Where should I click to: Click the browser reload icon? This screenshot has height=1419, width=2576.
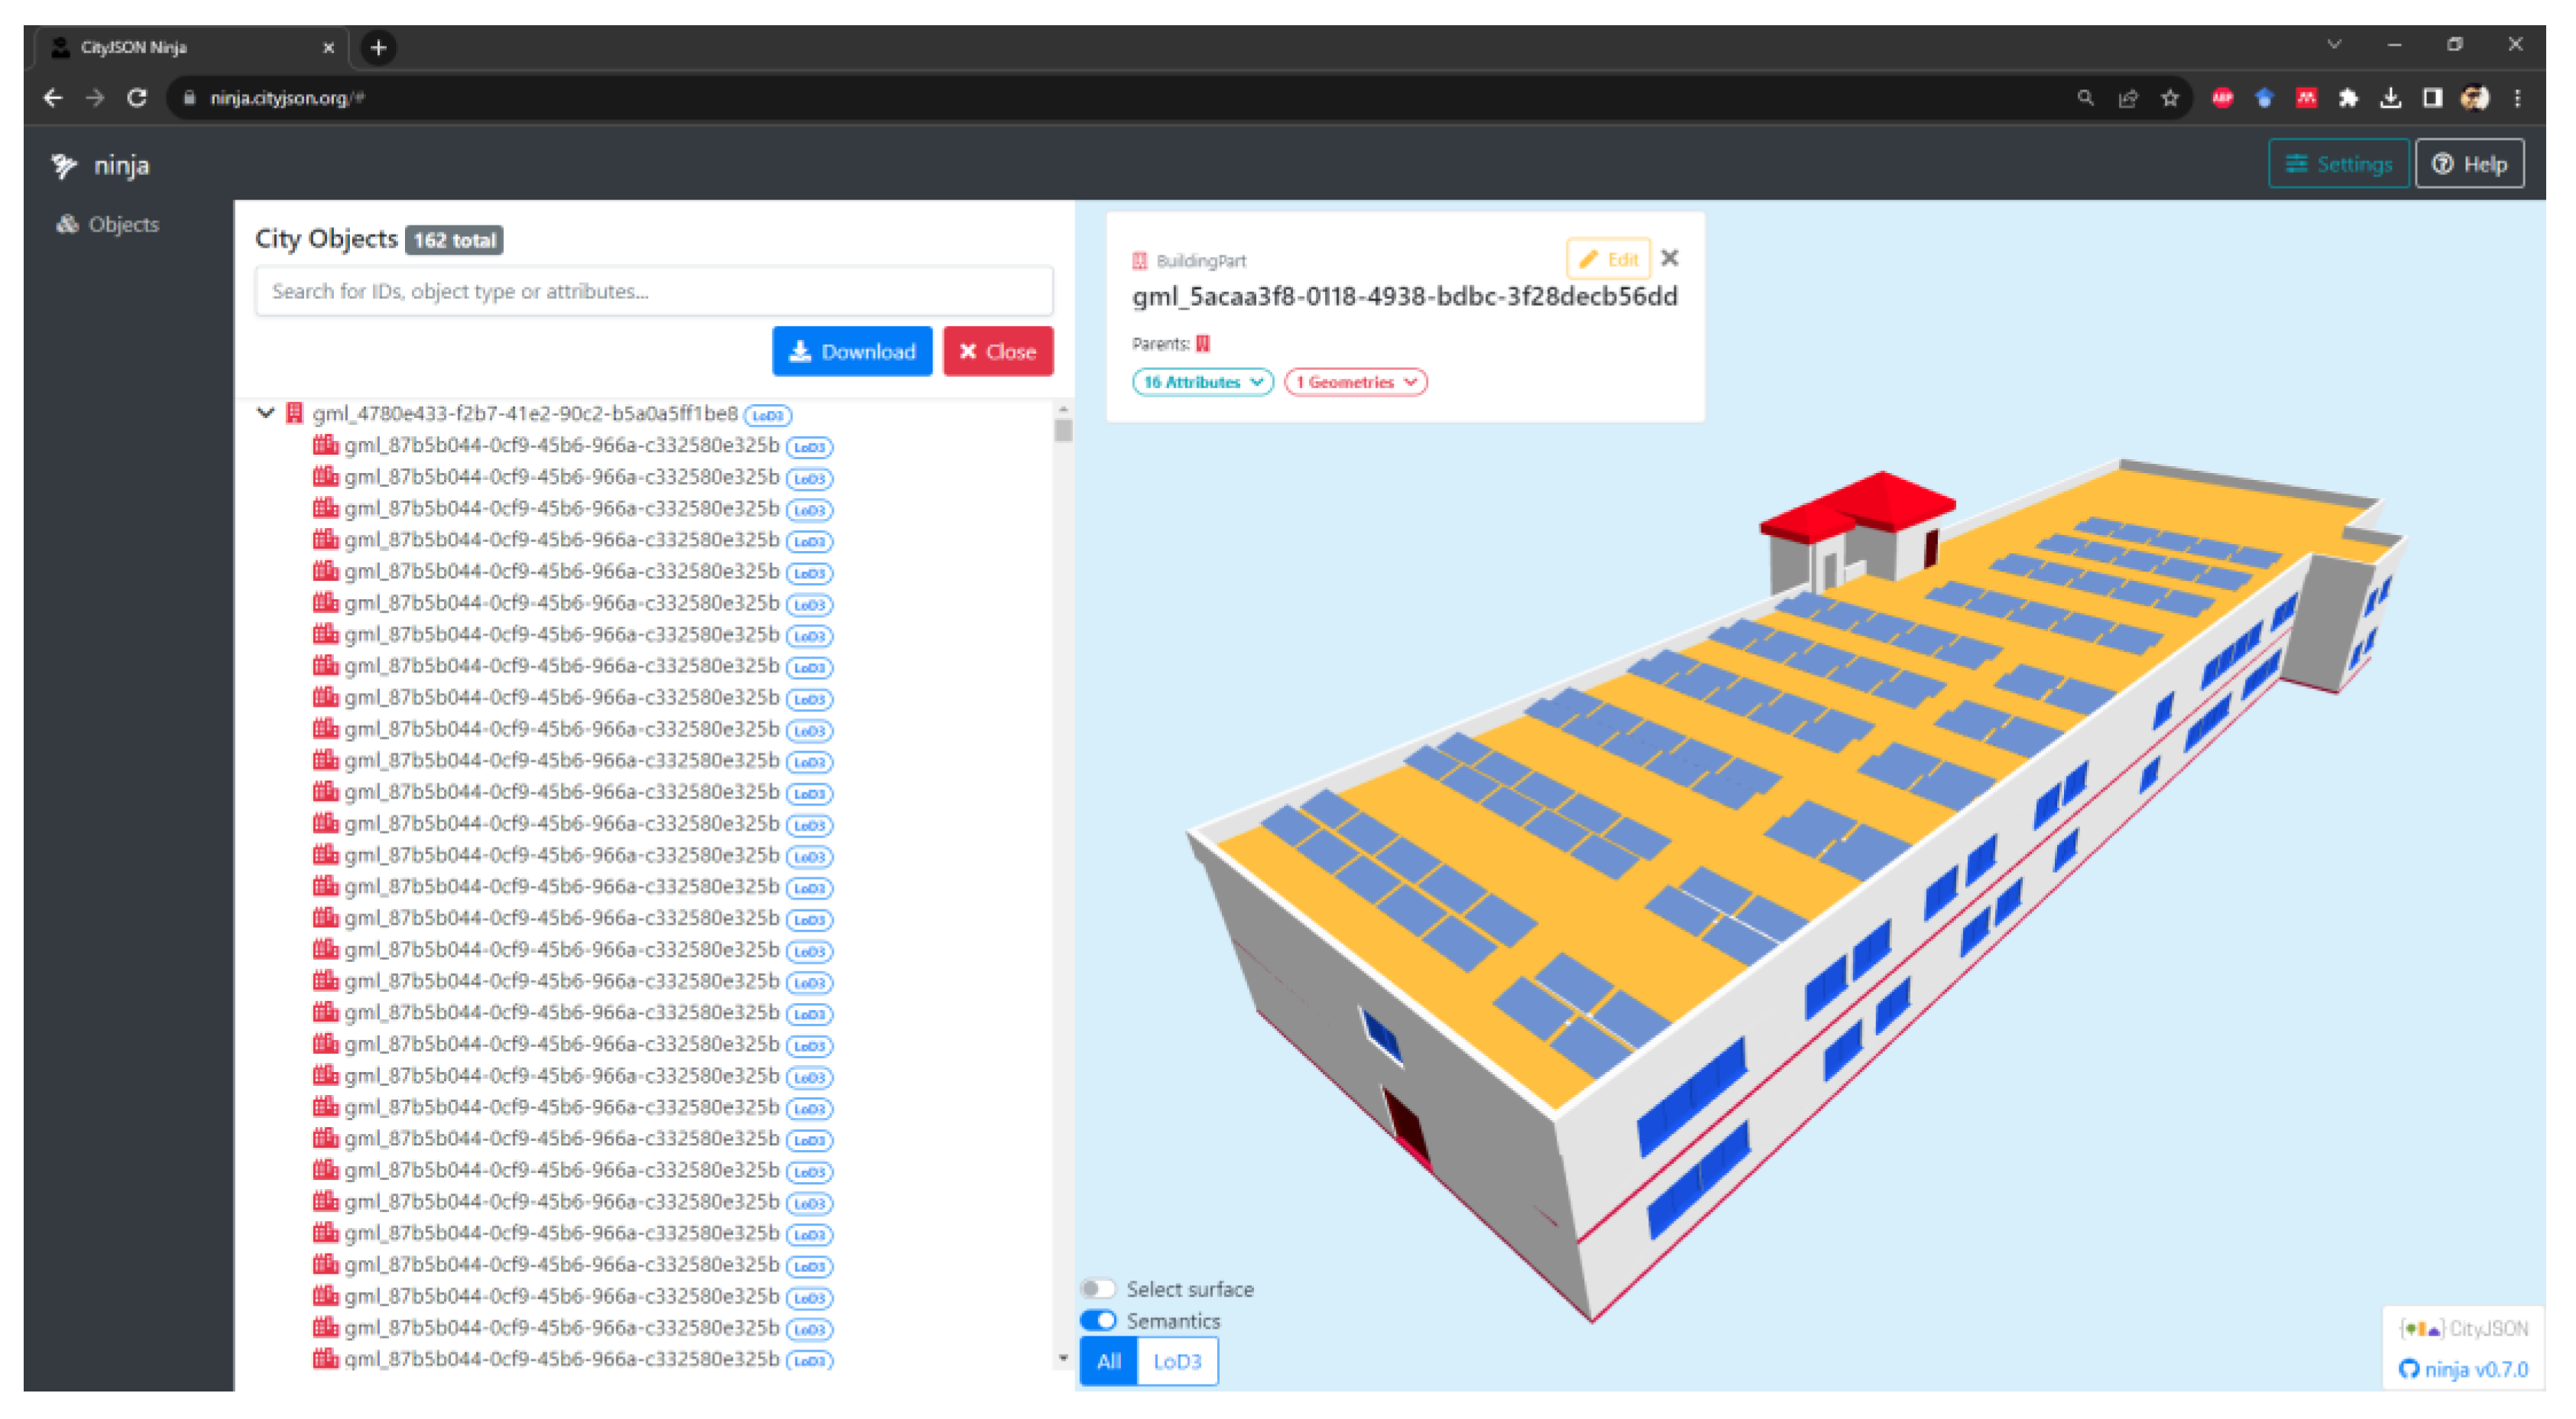(x=137, y=98)
